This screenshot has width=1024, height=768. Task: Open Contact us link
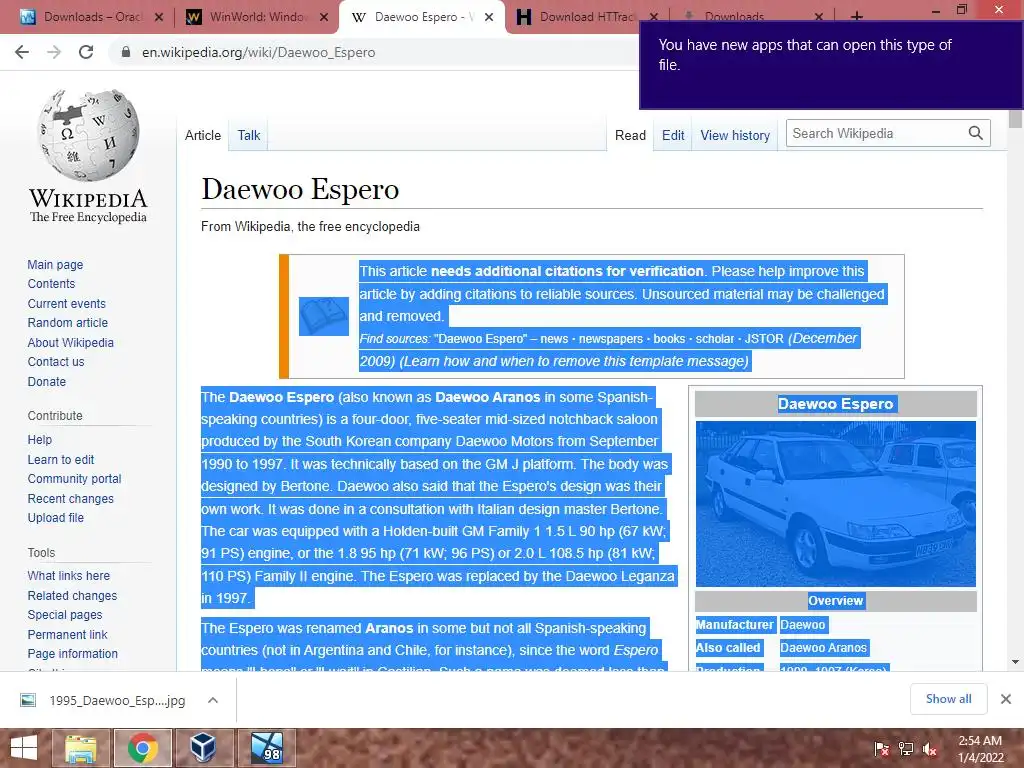tap(56, 361)
